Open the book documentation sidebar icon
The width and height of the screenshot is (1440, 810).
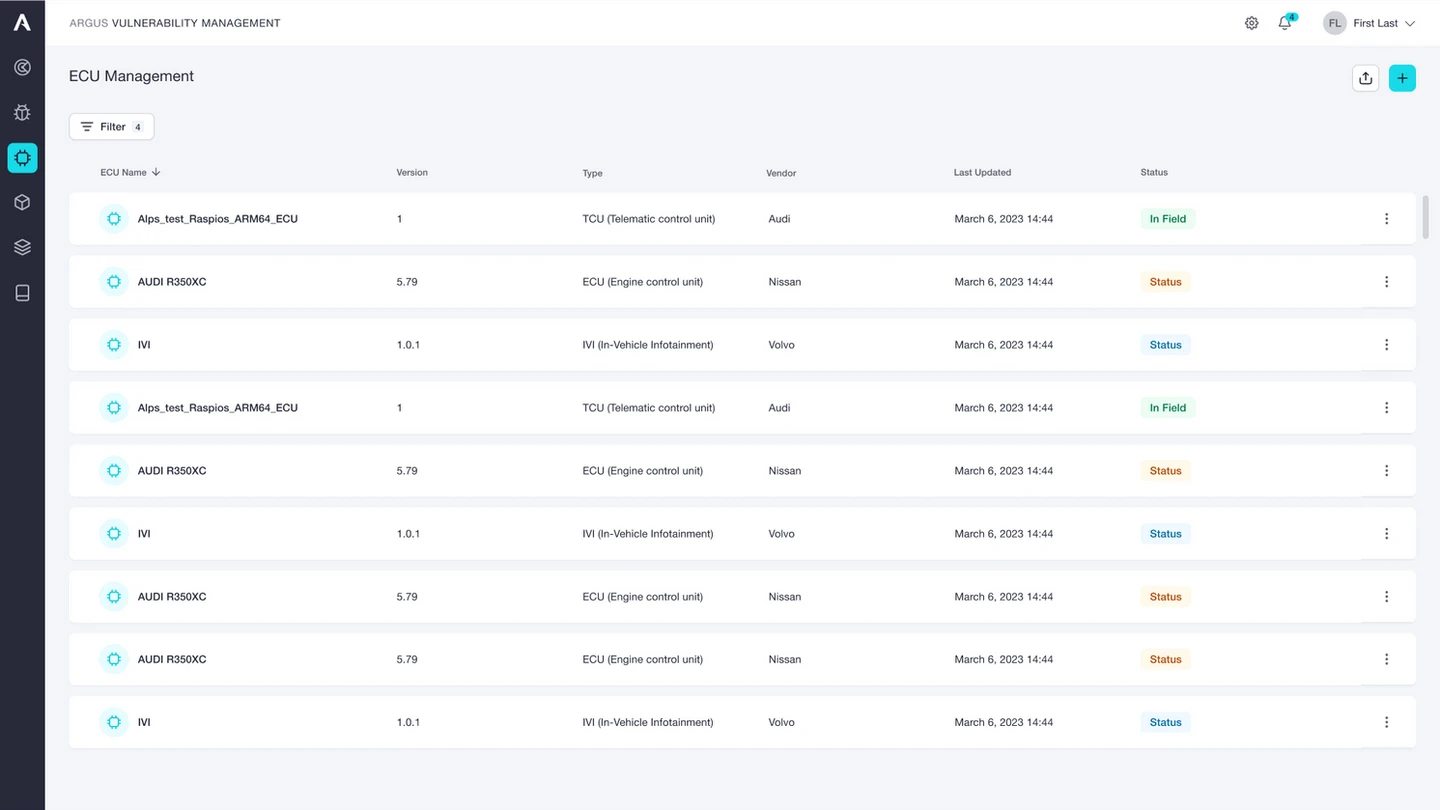tap(22, 292)
